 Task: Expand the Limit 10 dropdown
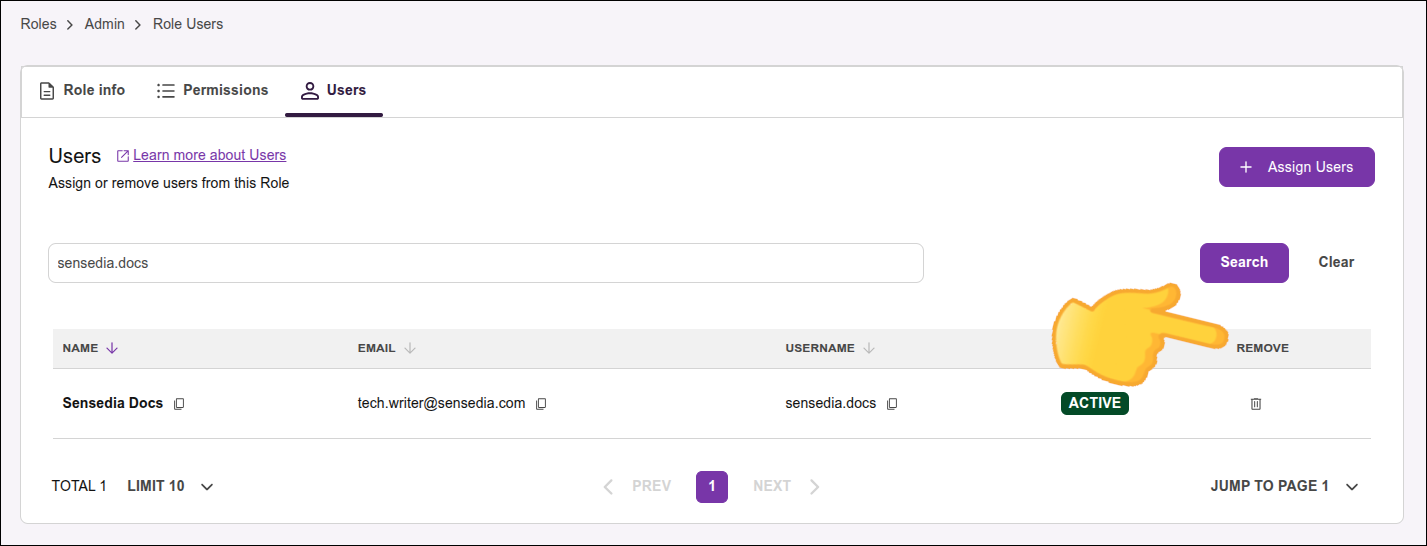(x=207, y=487)
